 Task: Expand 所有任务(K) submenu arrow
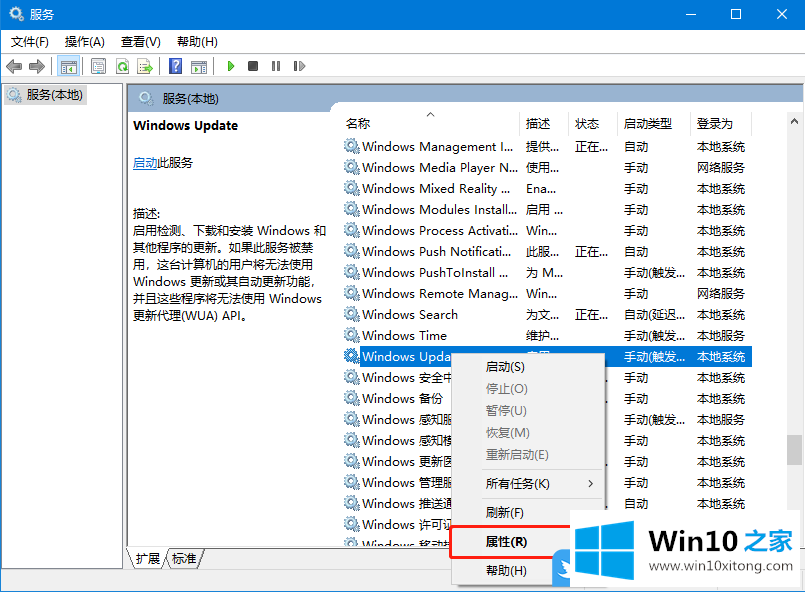[590, 484]
